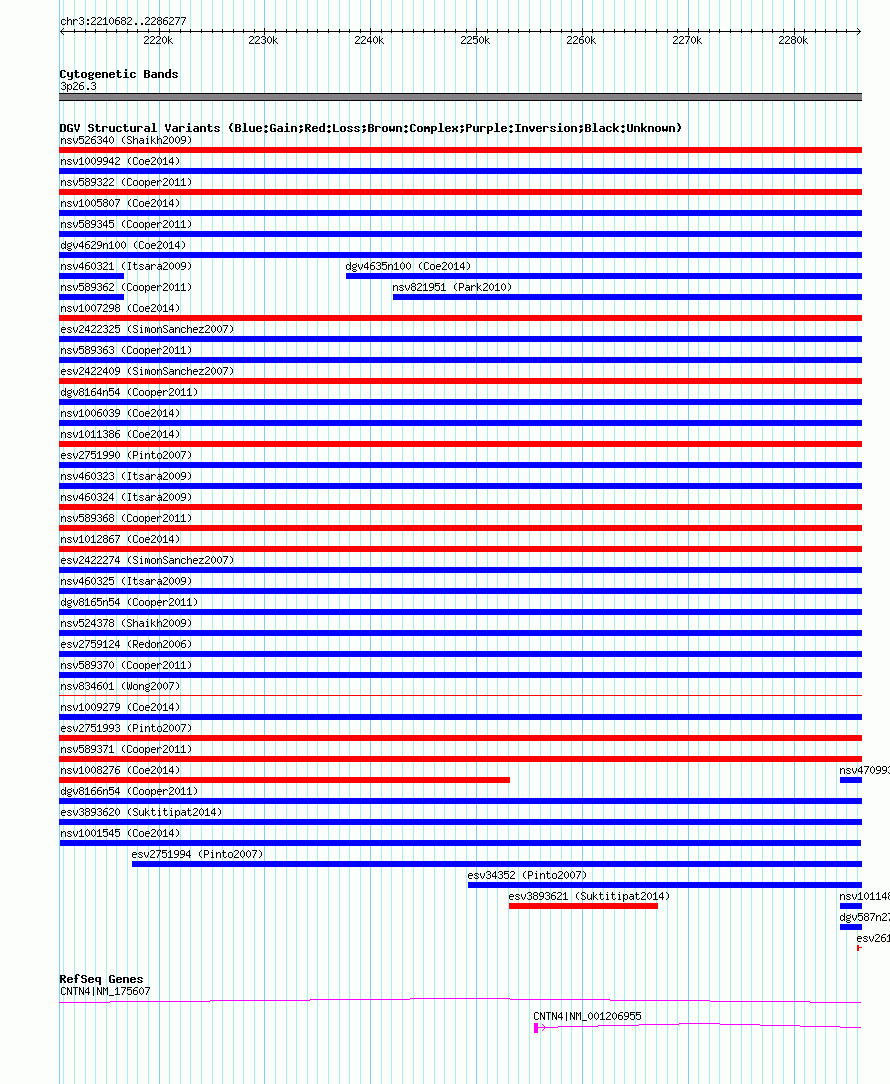Click the dgv4635n100 (Coe2014) label
Viewport: 890px width, 1084px height.
tap(408, 266)
